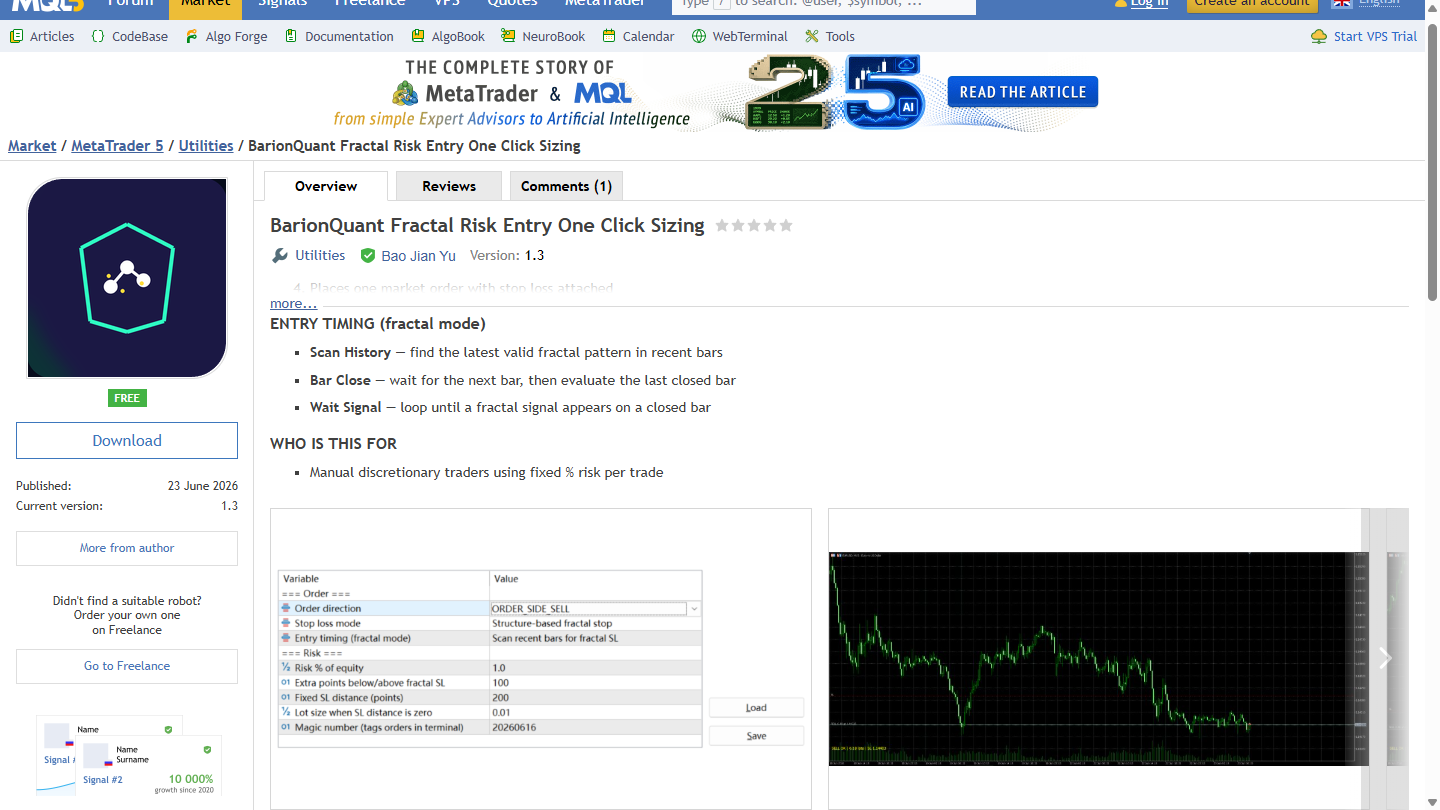The width and height of the screenshot is (1440, 810).
Task: Click the '10 000%' growth figure in the signal widget
Action: [191, 779]
